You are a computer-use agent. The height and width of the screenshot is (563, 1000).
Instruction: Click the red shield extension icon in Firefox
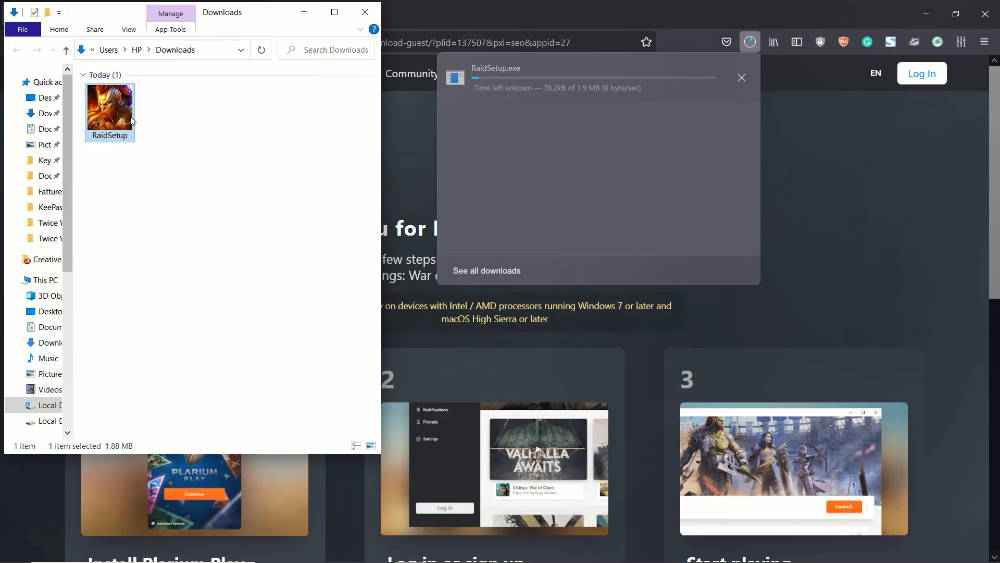843,42
